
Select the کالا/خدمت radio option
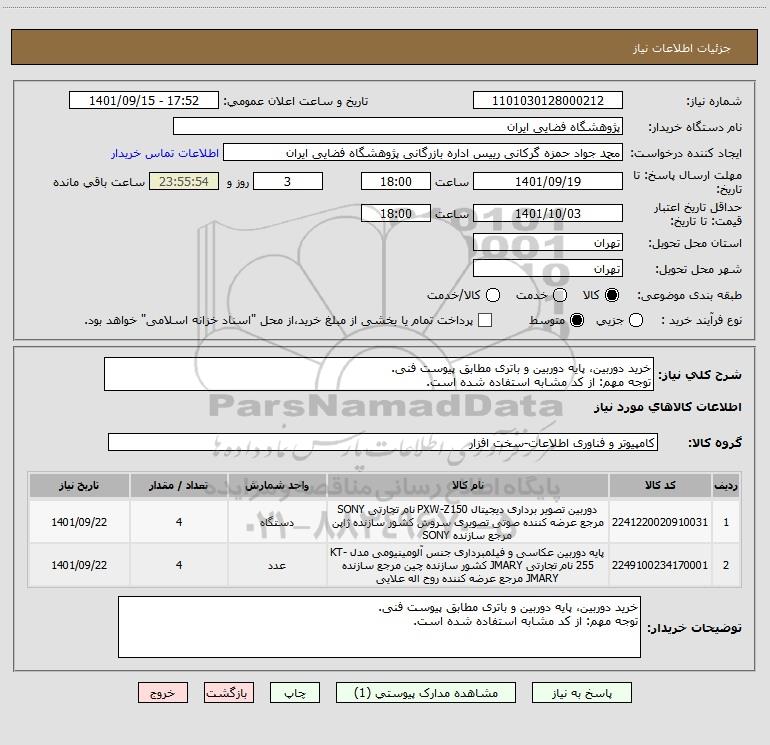pos(493,295)
